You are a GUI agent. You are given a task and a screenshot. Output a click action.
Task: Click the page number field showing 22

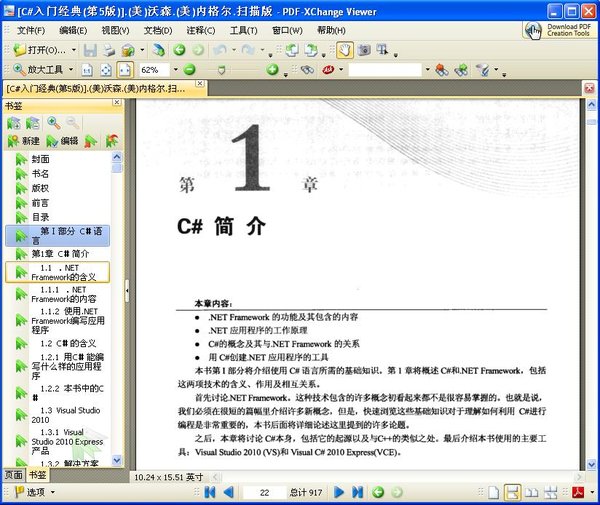point(264,492)
